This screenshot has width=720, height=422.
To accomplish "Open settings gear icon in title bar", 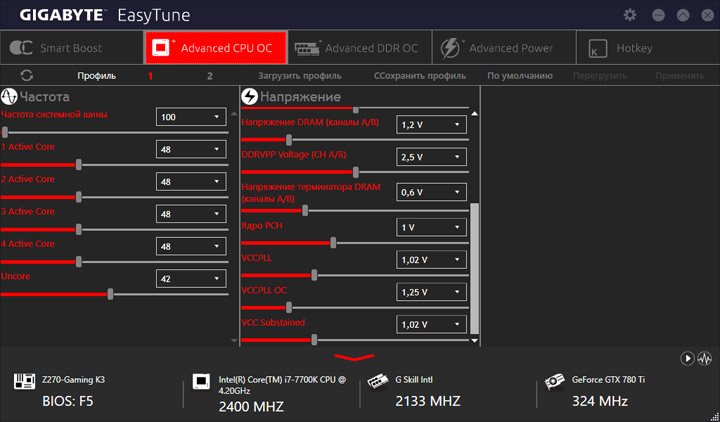I will (630, 15).
